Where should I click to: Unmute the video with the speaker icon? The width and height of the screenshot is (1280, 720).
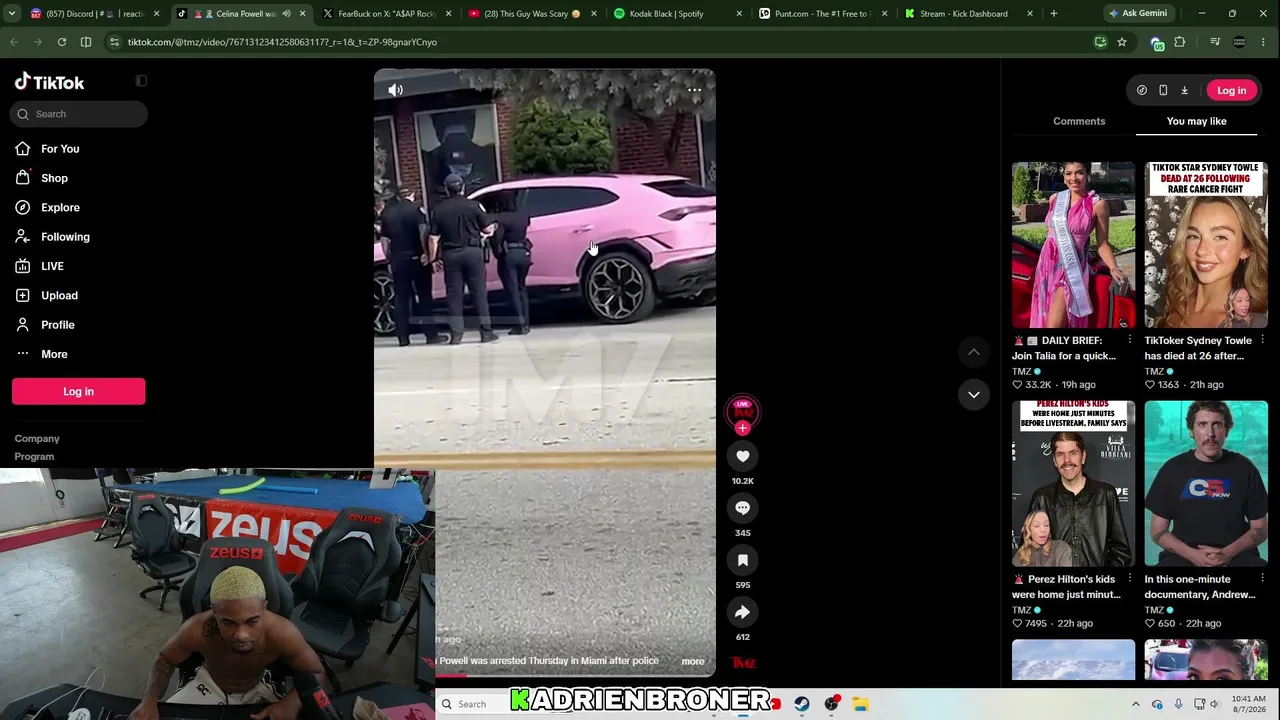(396, 90)
